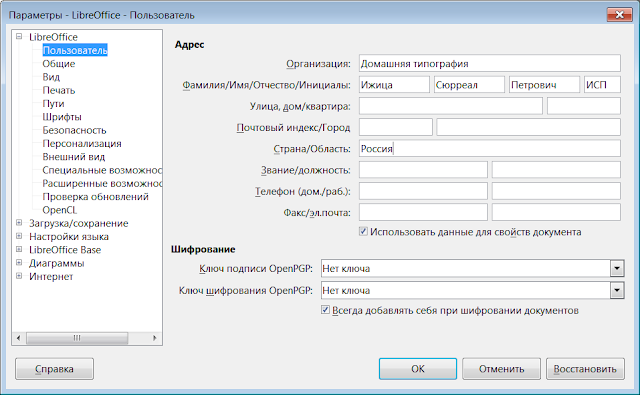Click the должность (position) input field
Screen dimensions: 640x395
point(556,169)
